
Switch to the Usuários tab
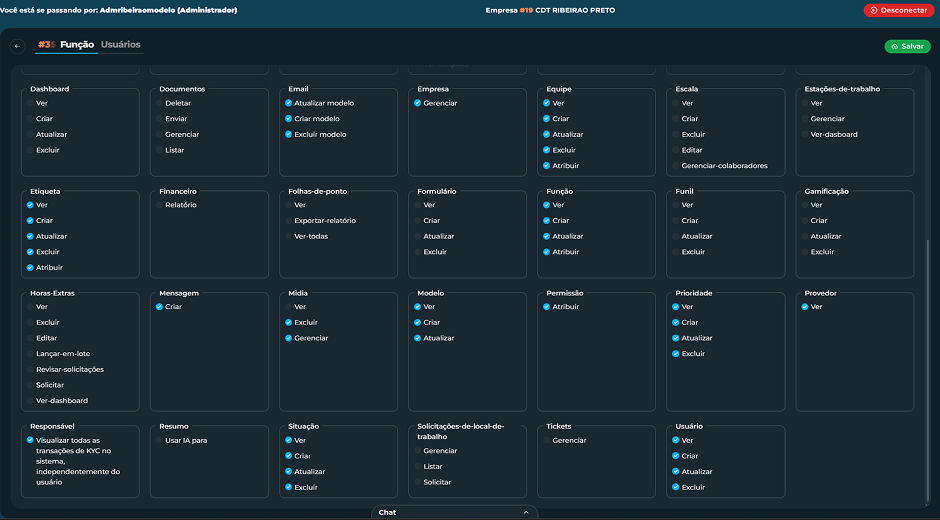pos(120,44)
